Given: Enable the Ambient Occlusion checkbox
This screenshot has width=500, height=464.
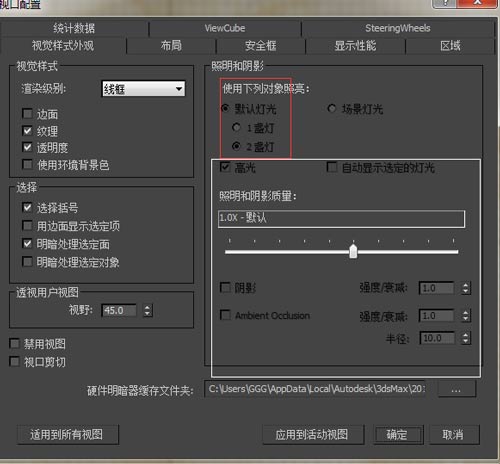Looking at the screenshot, I should pos(225,315).
